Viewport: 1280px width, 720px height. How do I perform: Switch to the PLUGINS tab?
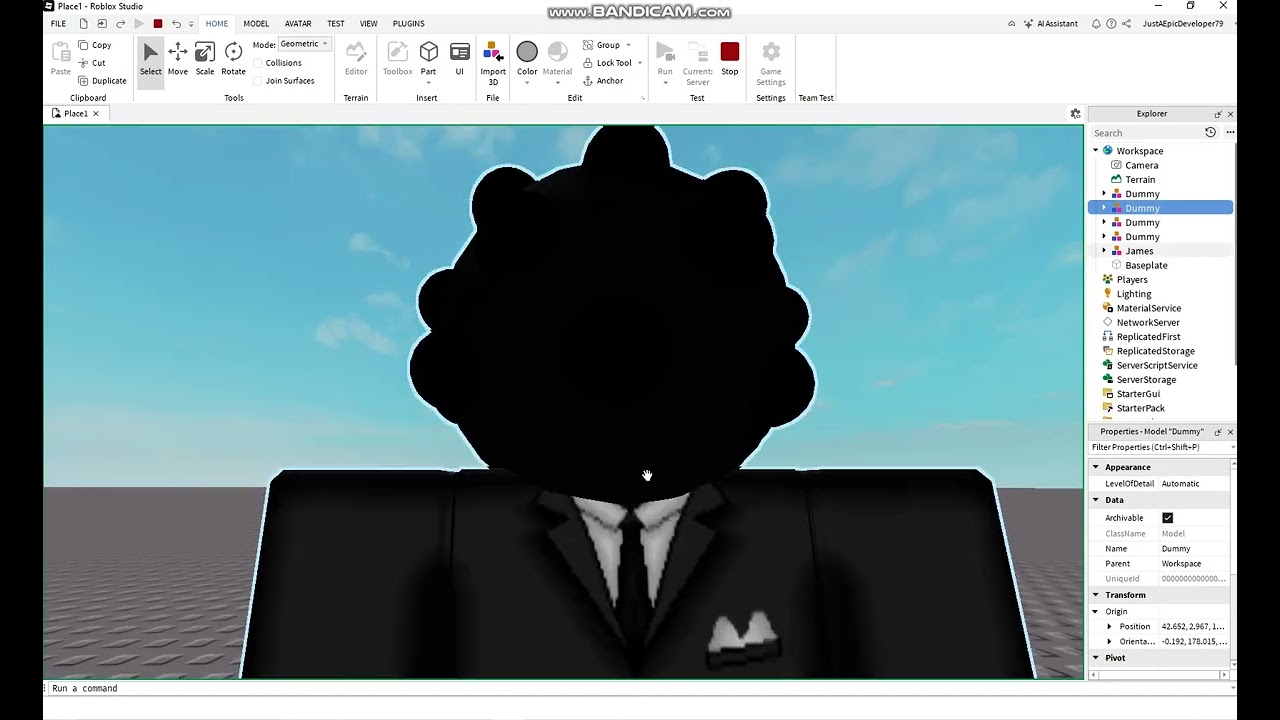tap(408, 23)
